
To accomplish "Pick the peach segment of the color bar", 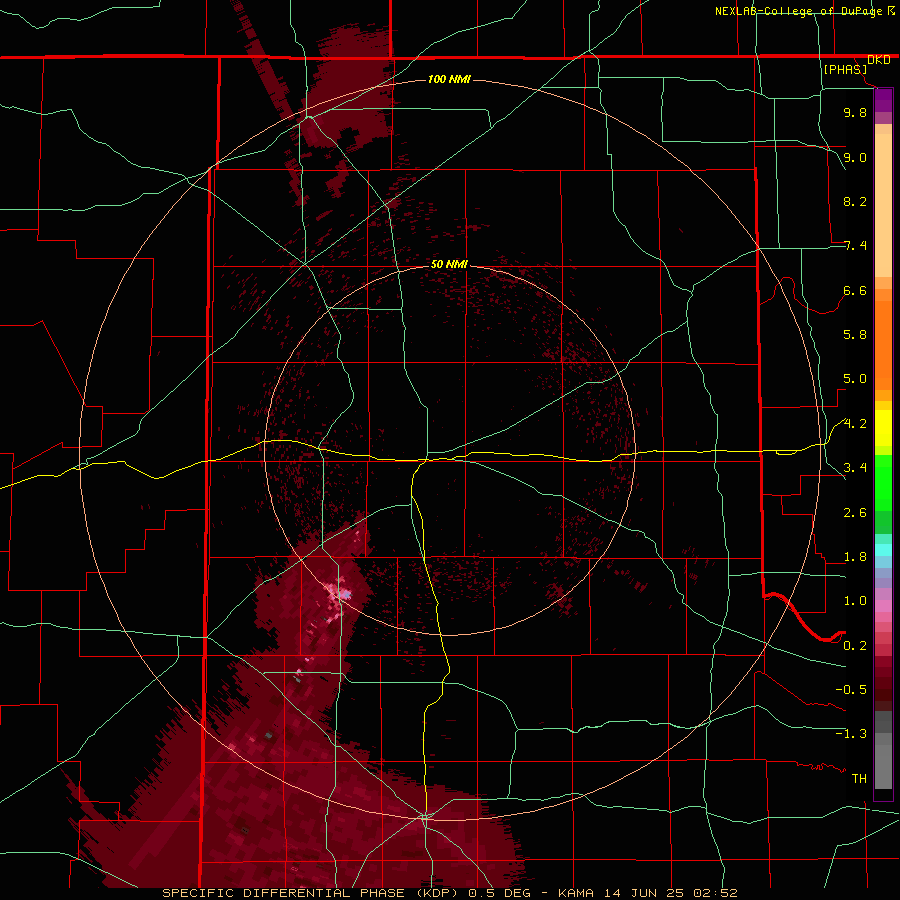I will click(x=883, y=201).
